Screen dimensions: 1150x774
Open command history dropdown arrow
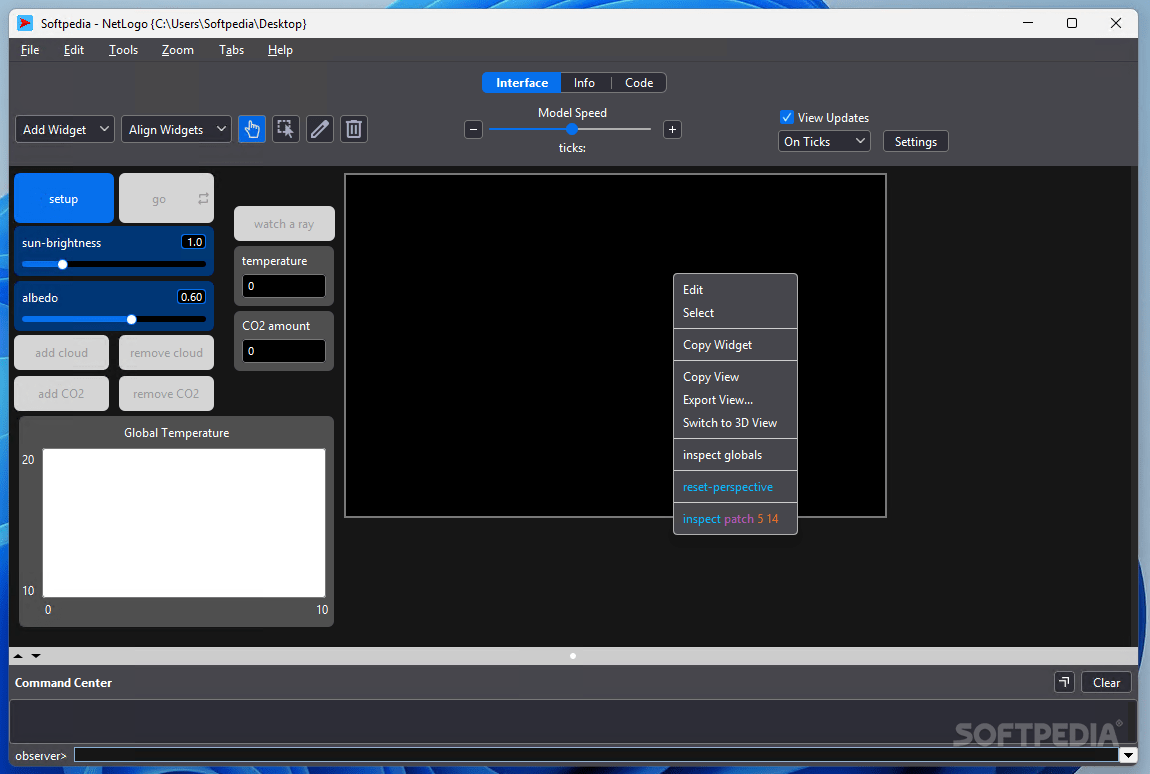click(1128, 755)
